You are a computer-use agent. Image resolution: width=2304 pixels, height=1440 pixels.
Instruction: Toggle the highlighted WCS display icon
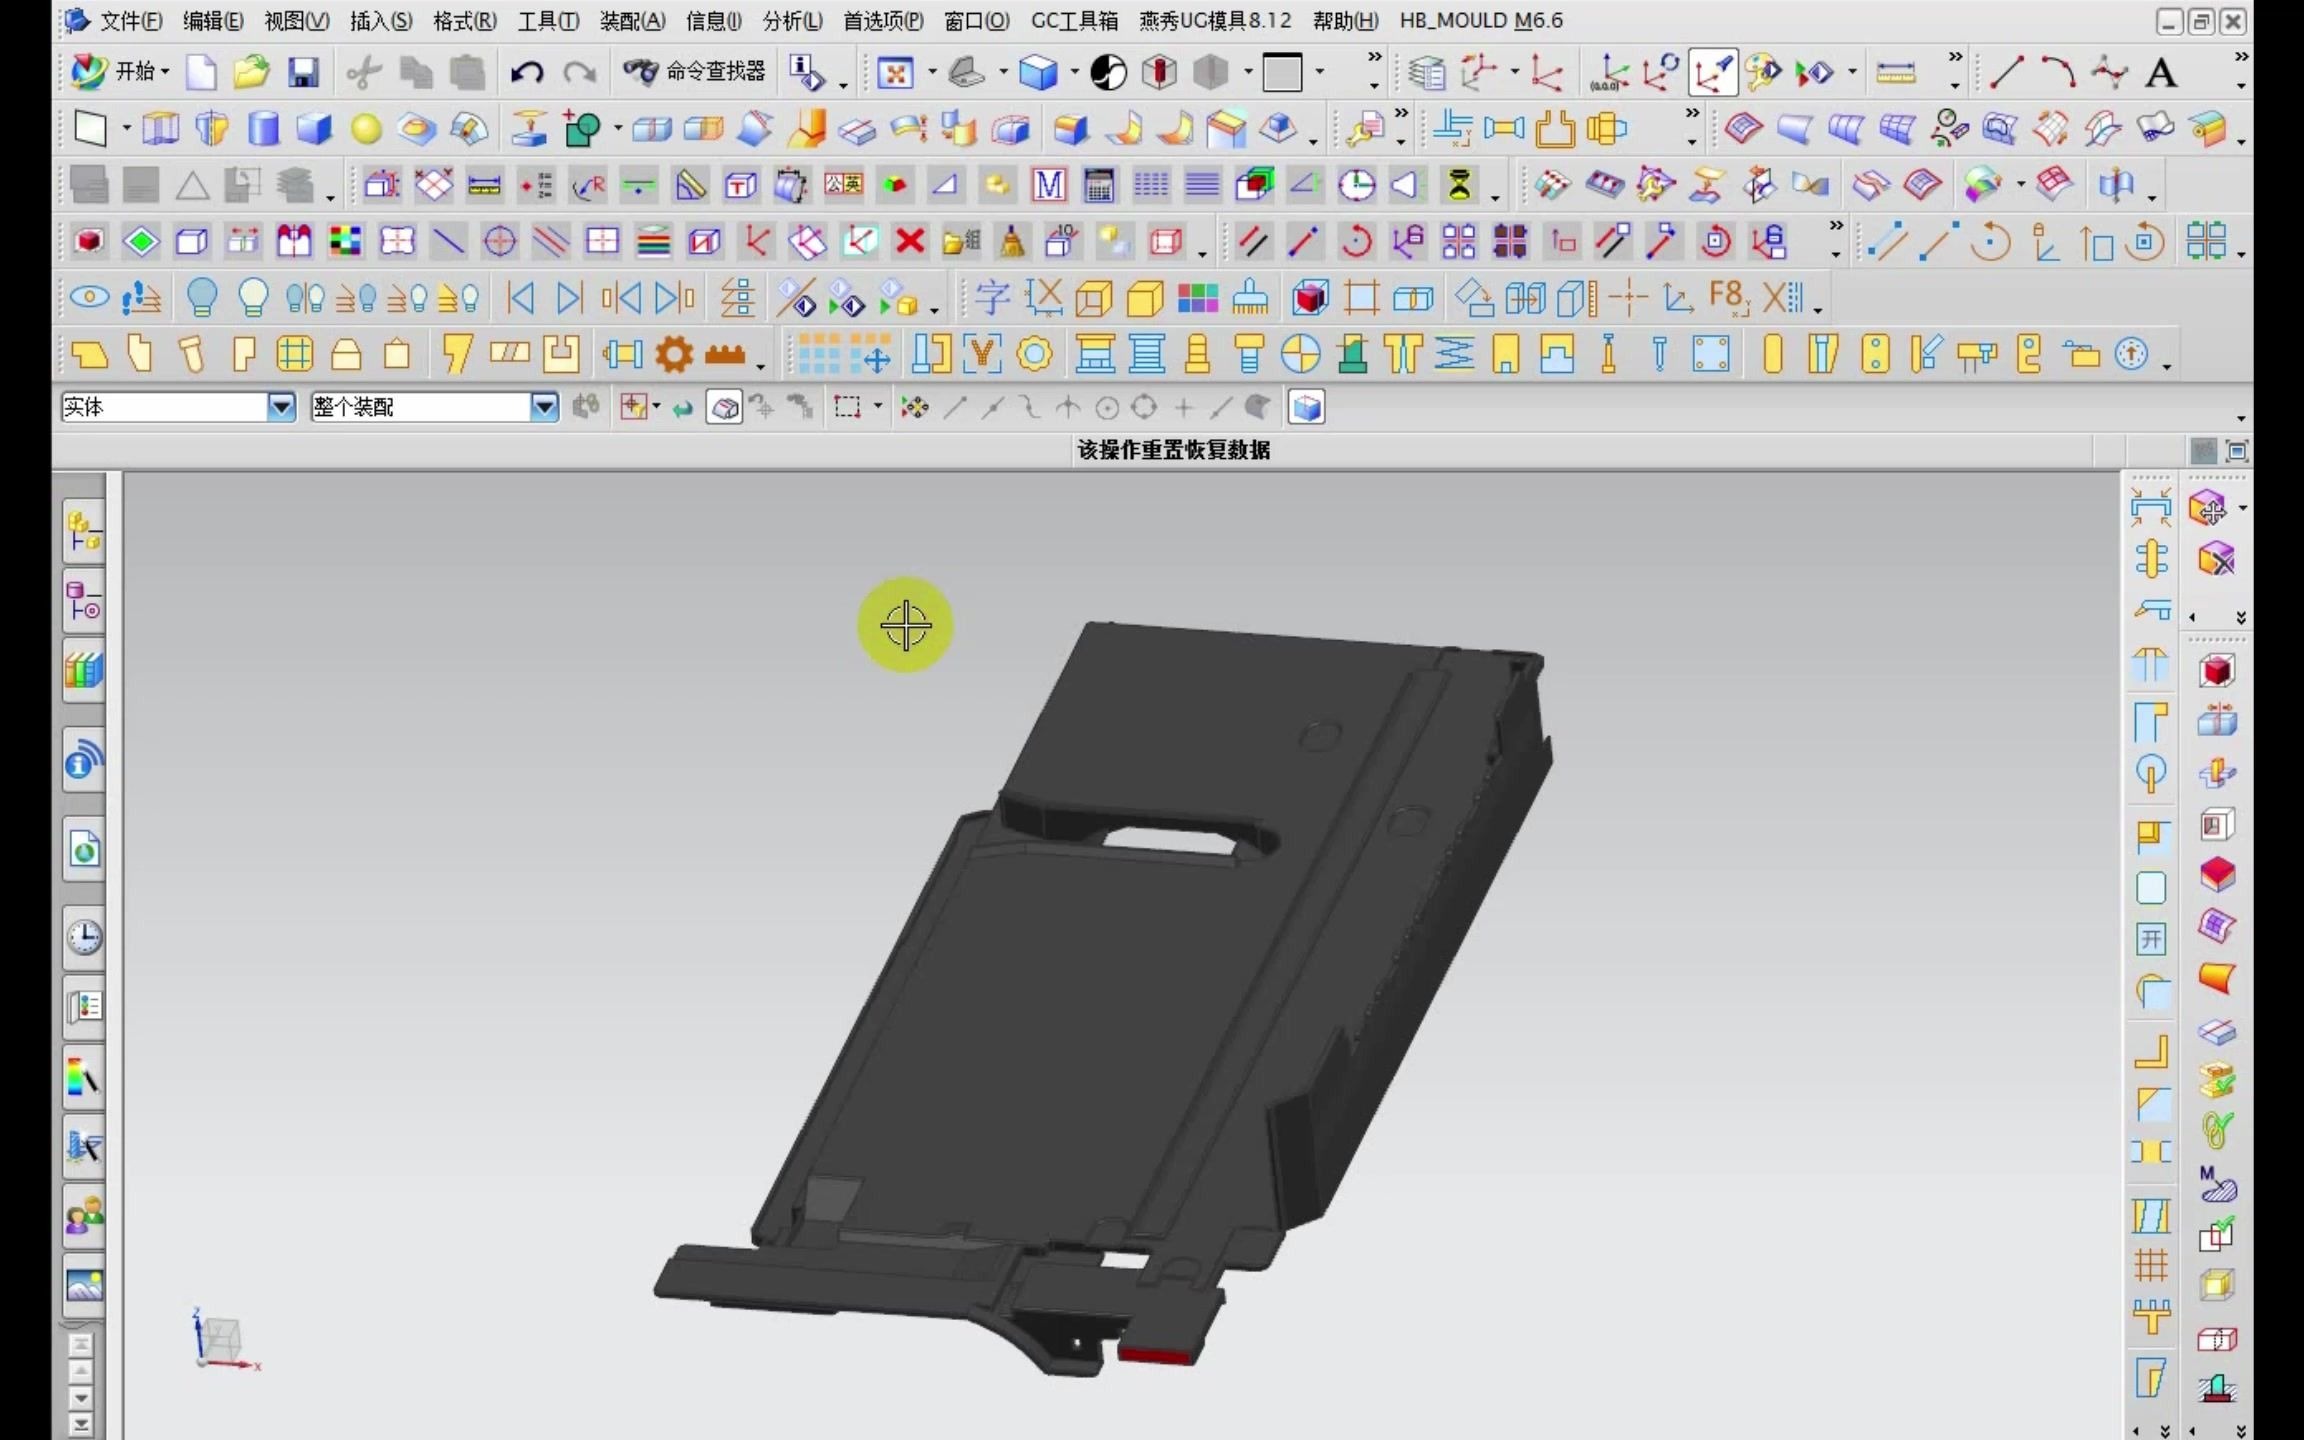click(x=1713, y=72)
